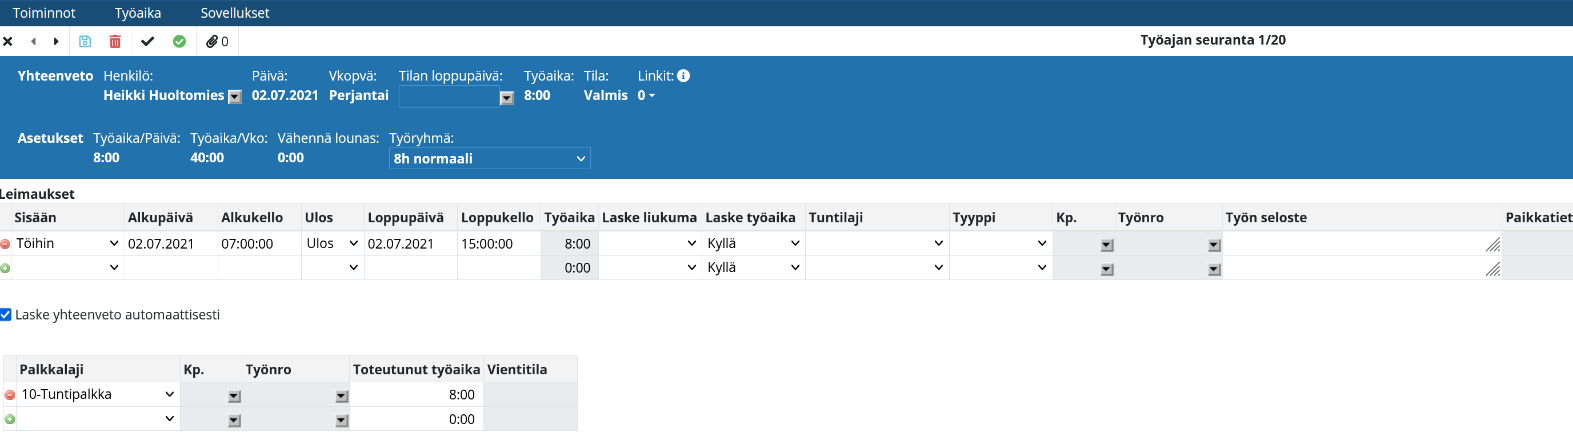Screen dimensions: 1573x432
Task: Open the Työaika menu
Action: click(x=138, y=13)
